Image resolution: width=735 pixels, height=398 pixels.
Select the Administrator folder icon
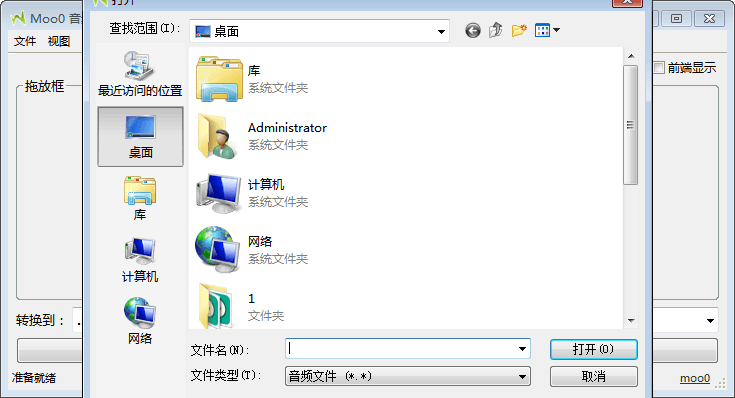click(x=218, y=136)
